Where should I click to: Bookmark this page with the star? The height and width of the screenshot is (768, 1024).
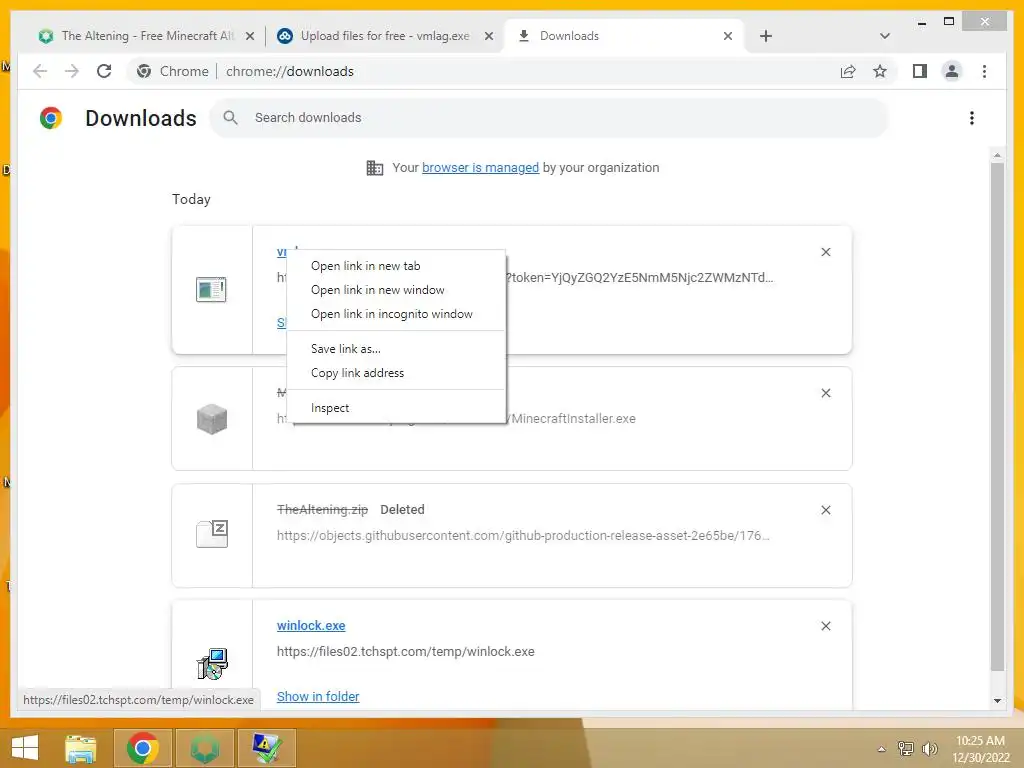[x=880, y=71]
